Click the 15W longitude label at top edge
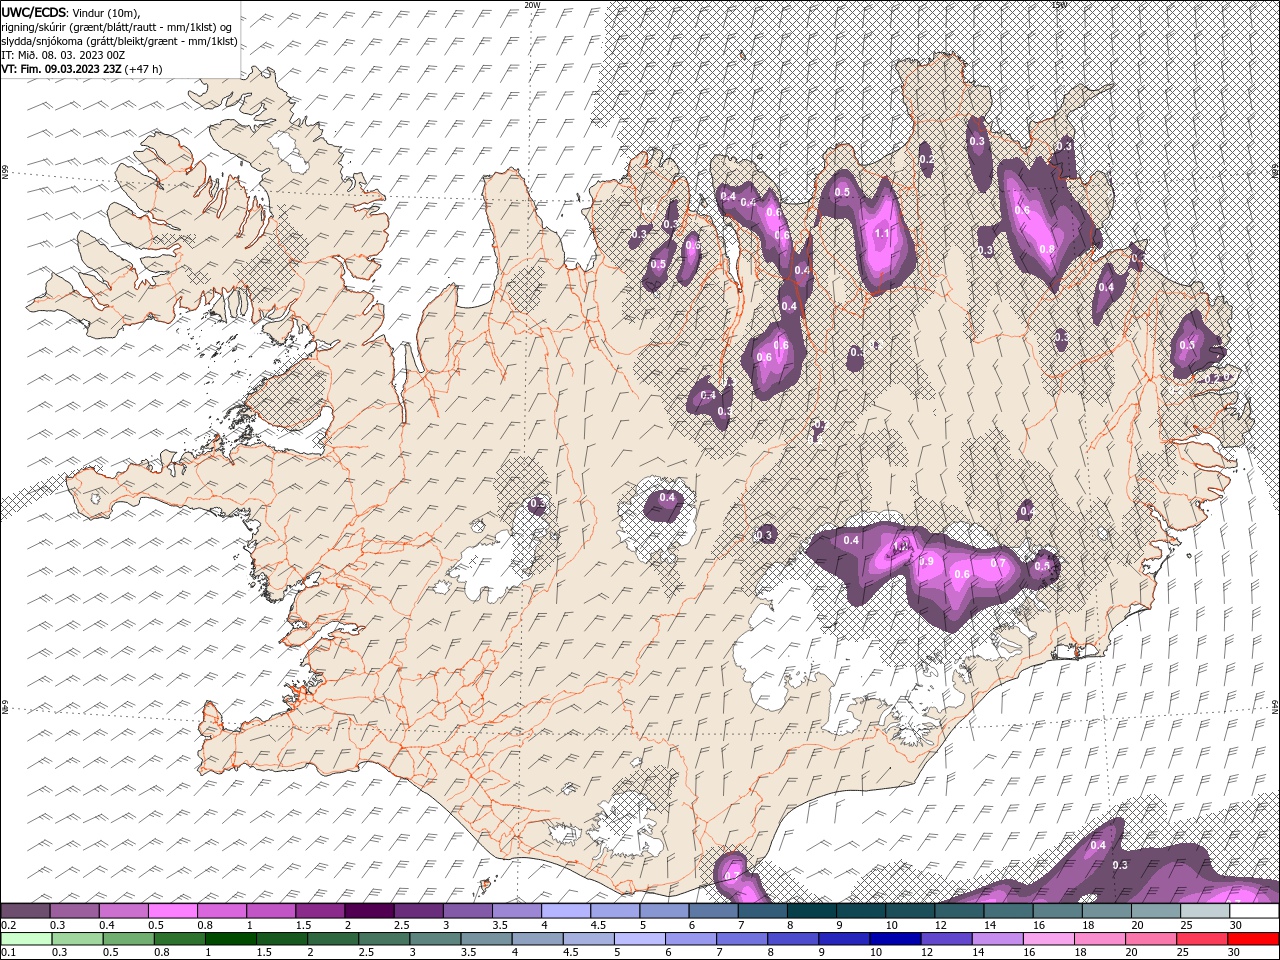Viewport: 1280px width, 960px height. click(x=1059, y=5)
